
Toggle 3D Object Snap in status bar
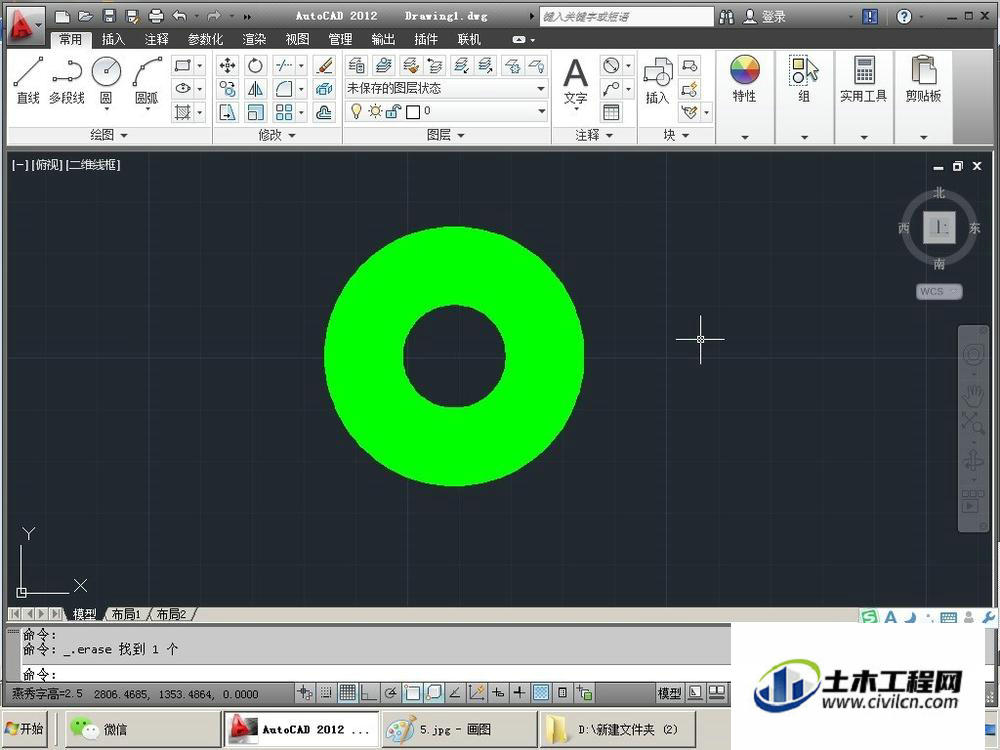434,693
